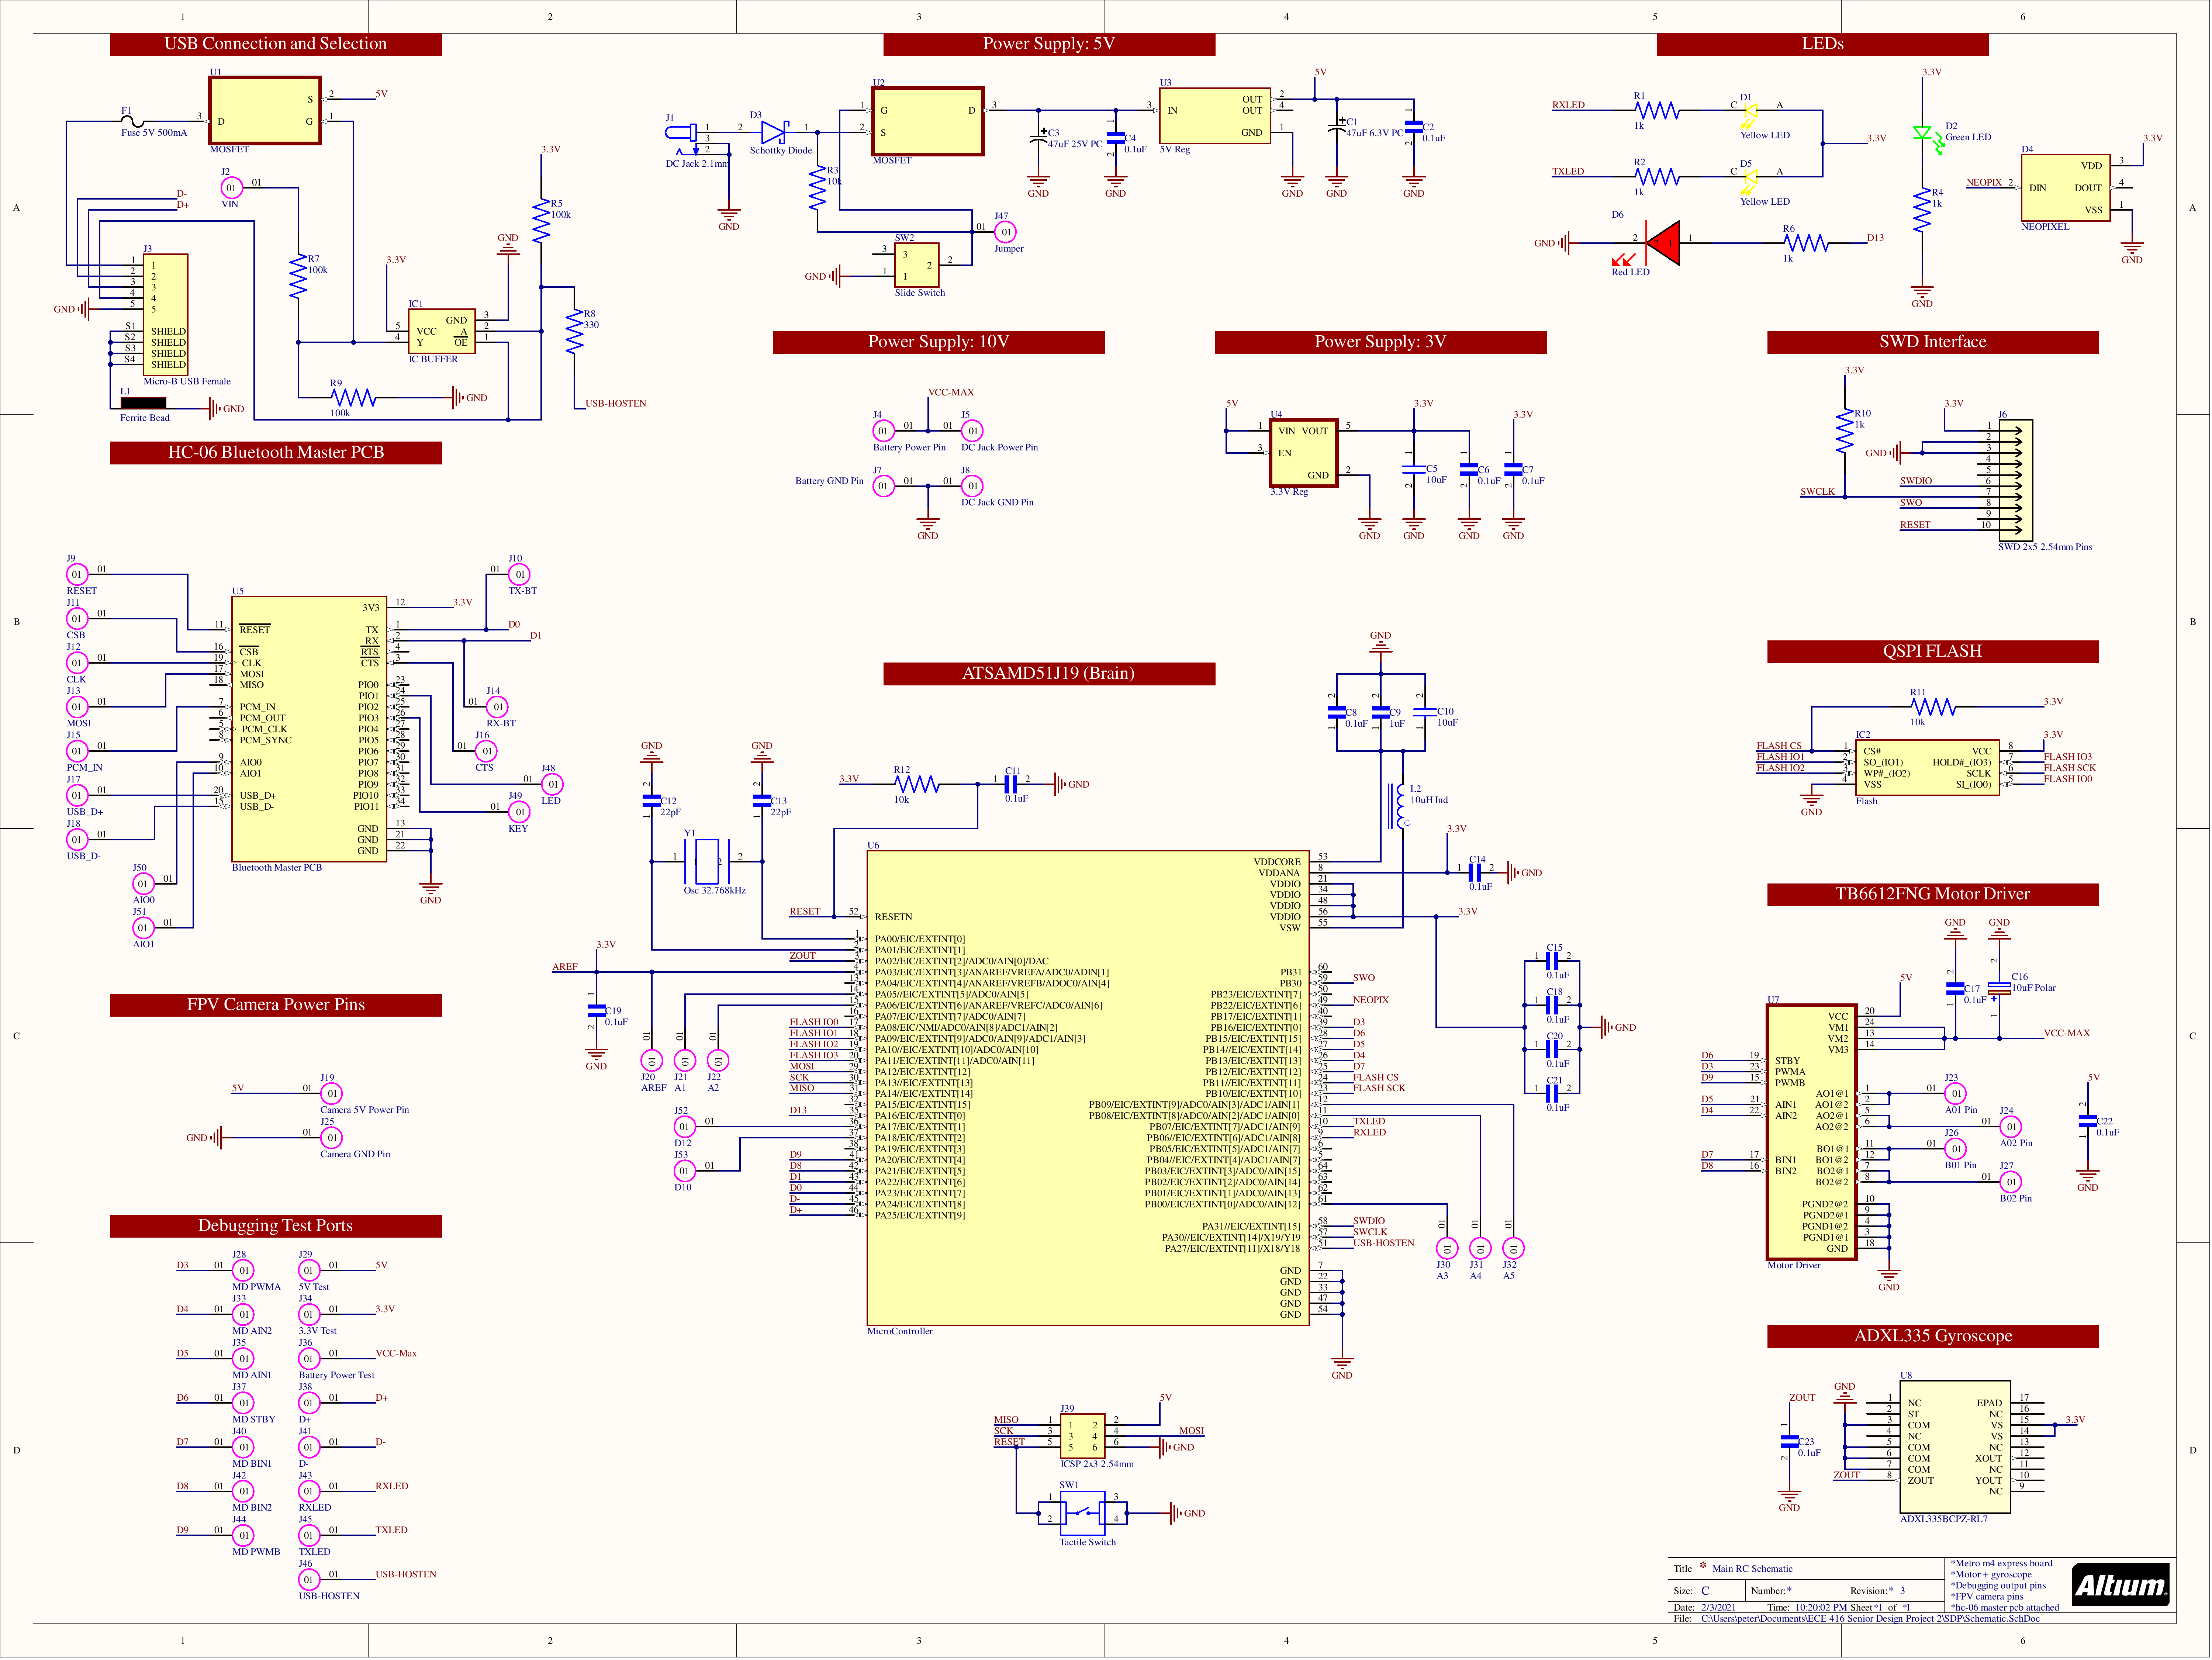The image size is (2212, 1660).
Task: Select the U8 ADXL335BCPZ-RL7 component
Action: [x=1955, y=1448]
